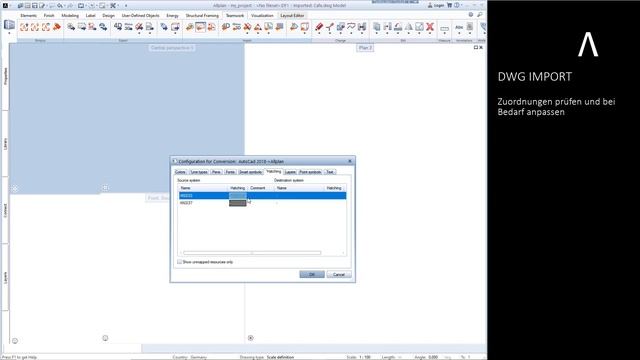The image size is (640, 360).
Task: Open the Layout Editor ribbon tab
Action: pyautogui.click(x=292, y=16)
